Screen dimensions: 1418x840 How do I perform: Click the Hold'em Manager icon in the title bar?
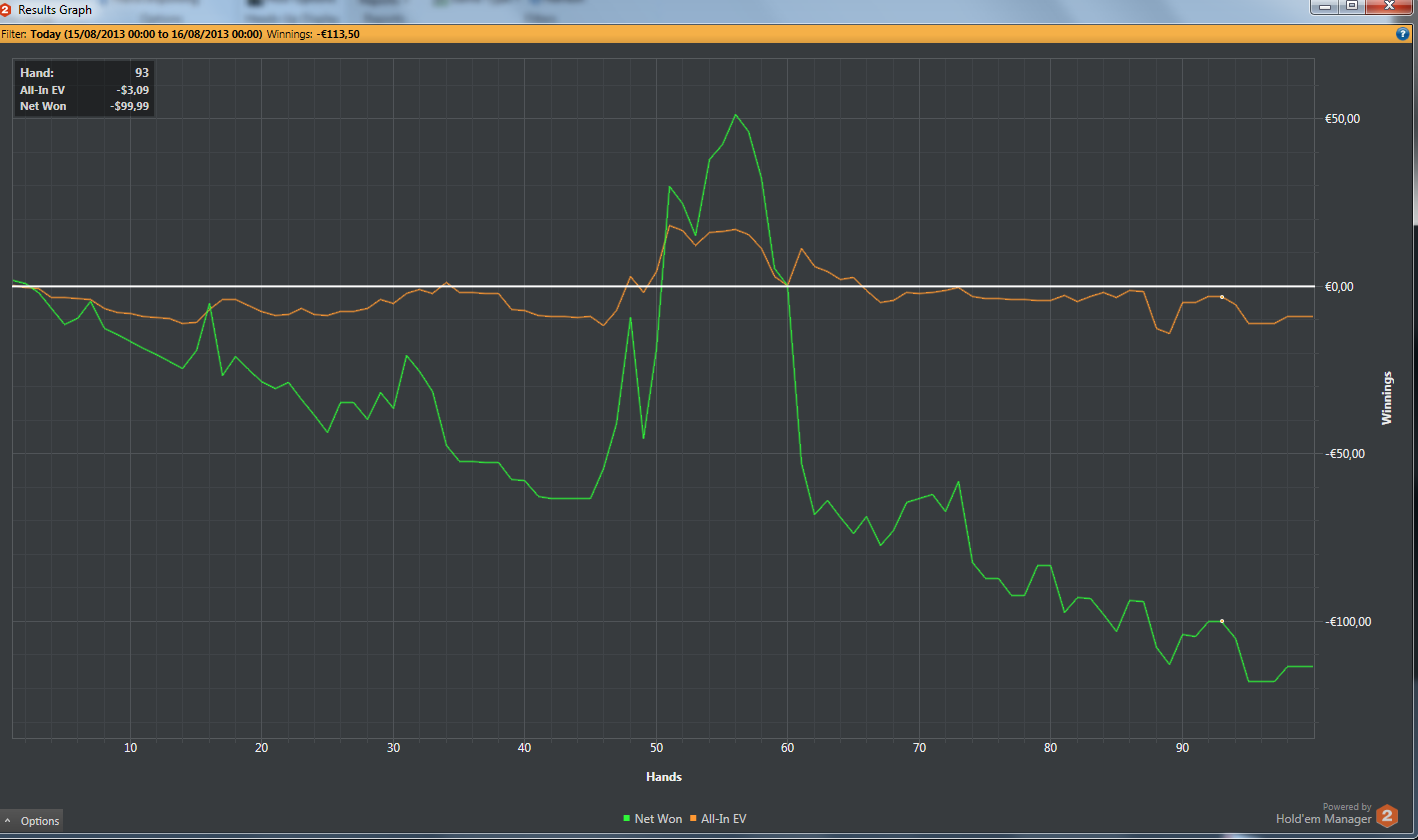pos(6,9)
